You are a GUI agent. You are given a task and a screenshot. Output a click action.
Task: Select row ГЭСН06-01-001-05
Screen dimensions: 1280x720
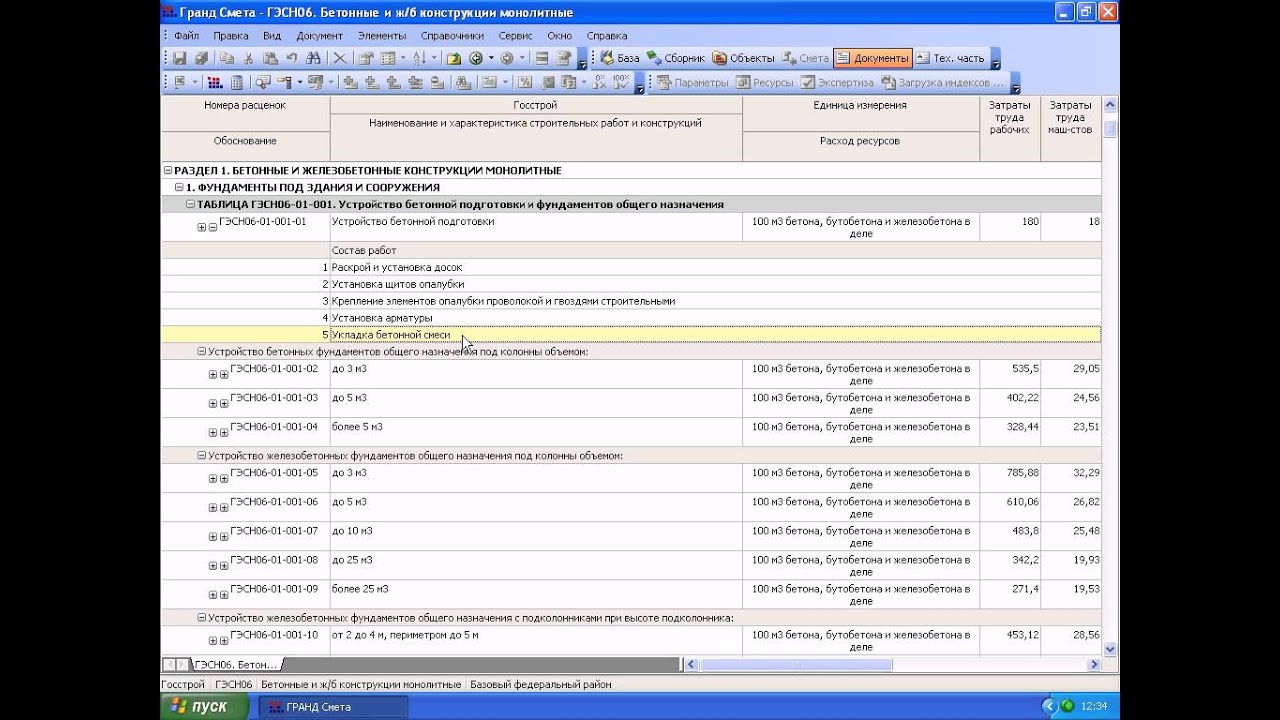pos(631,479)
